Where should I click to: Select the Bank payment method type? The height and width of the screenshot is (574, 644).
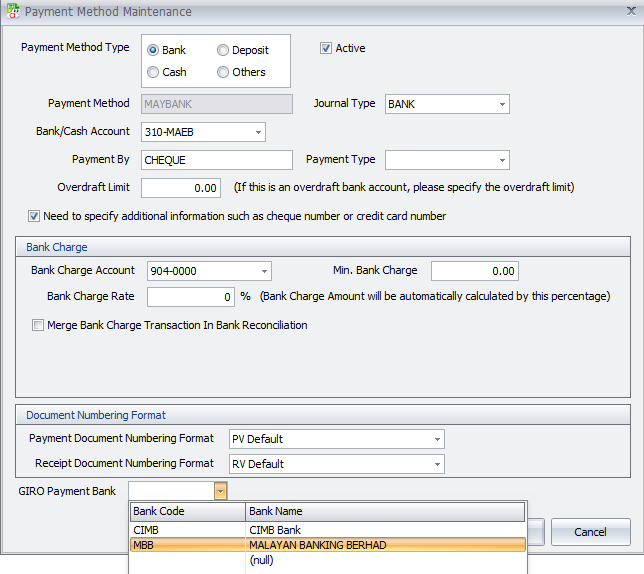coord(153,50)
